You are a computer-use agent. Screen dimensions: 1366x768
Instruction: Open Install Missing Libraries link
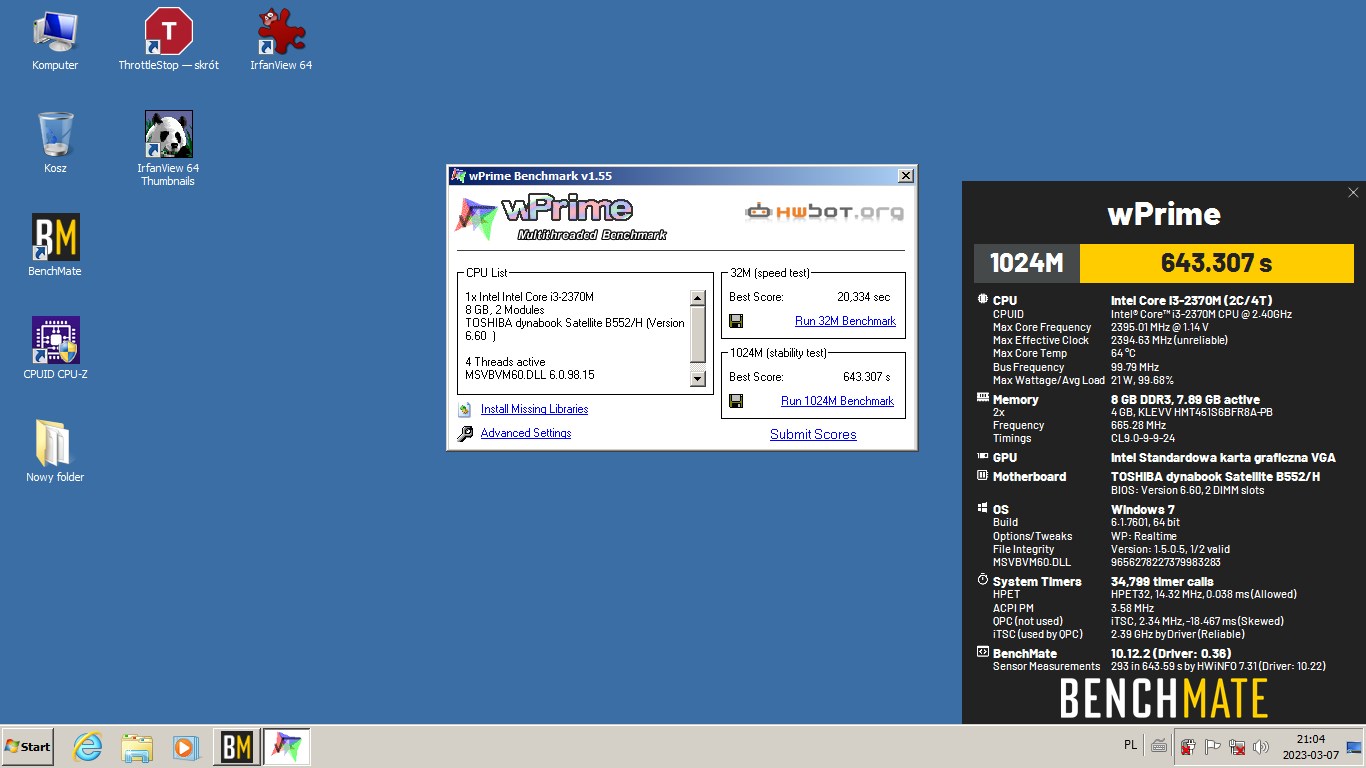click(x=534, y=409)
